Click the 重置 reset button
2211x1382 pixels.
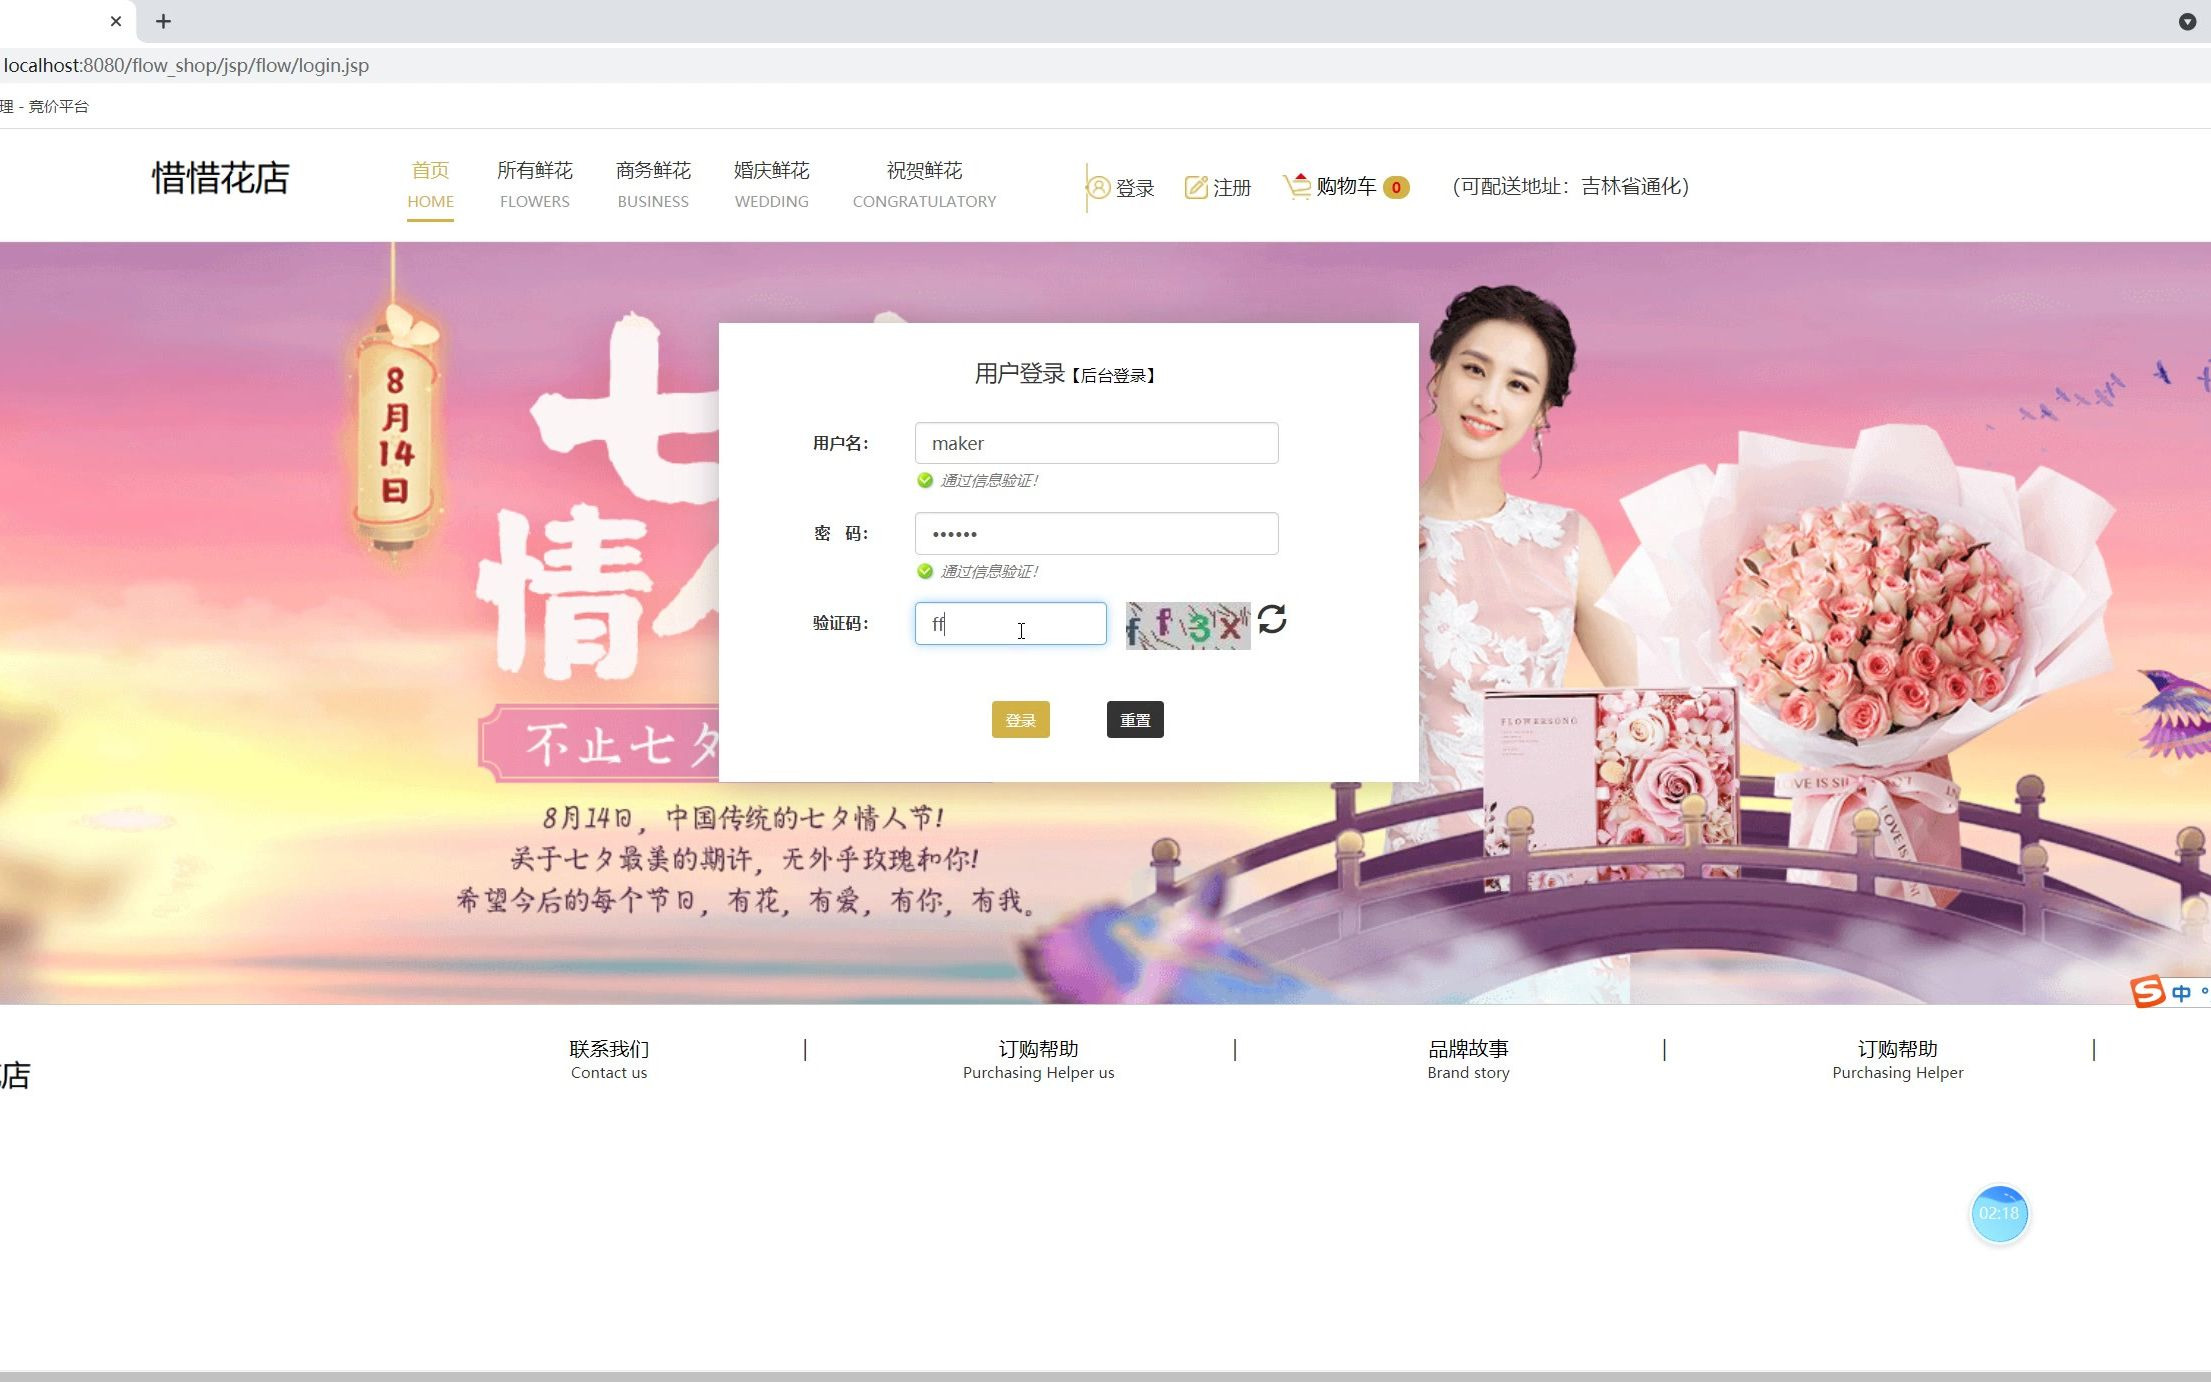coord(1135,720)
